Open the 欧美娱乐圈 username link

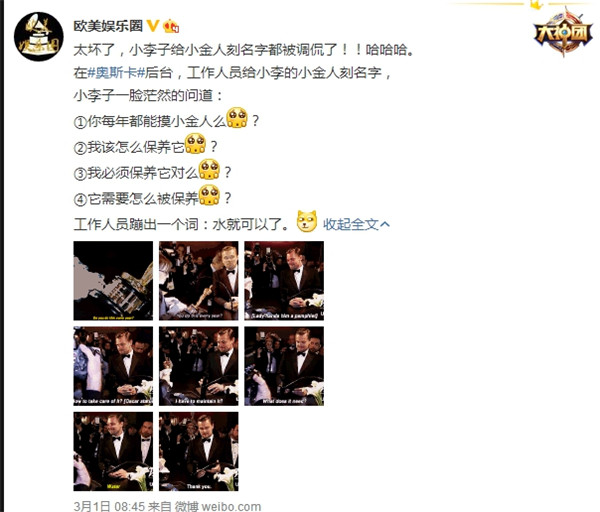[108, 26]
